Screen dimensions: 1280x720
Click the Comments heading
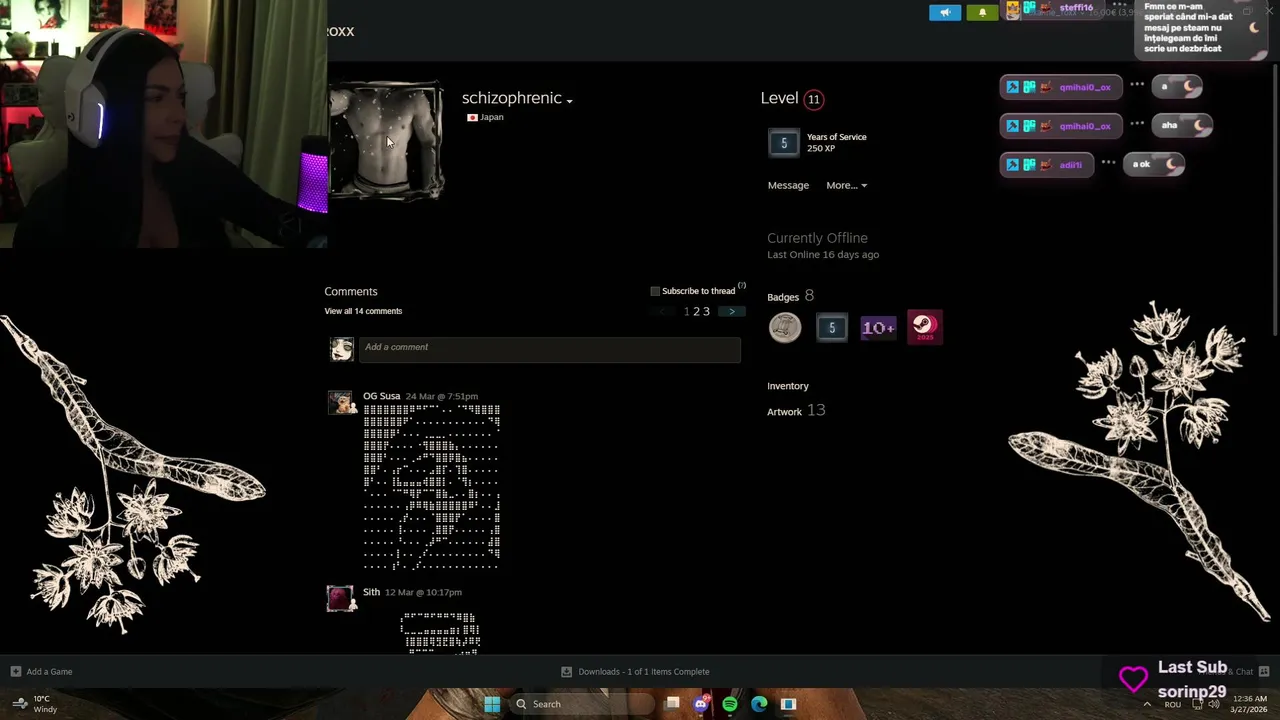[351, 291]
